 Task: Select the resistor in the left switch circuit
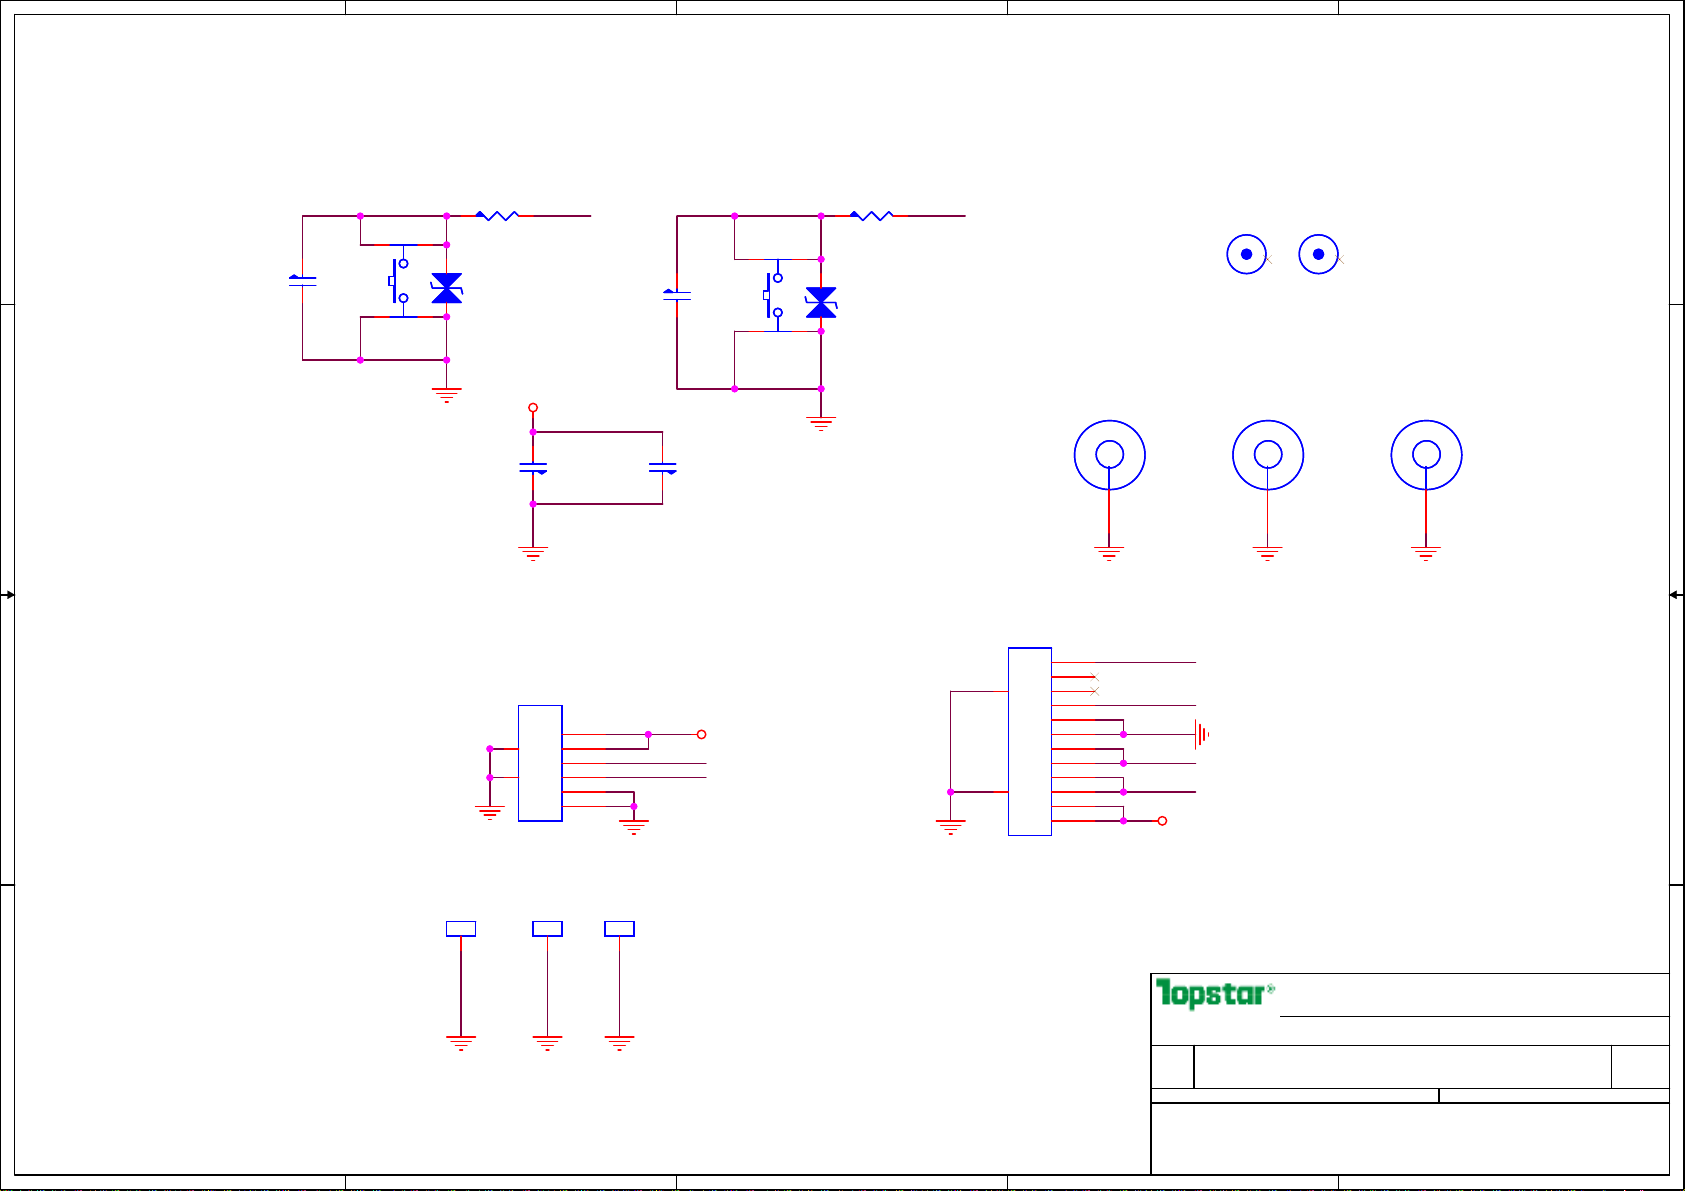(x=497, y=215)
